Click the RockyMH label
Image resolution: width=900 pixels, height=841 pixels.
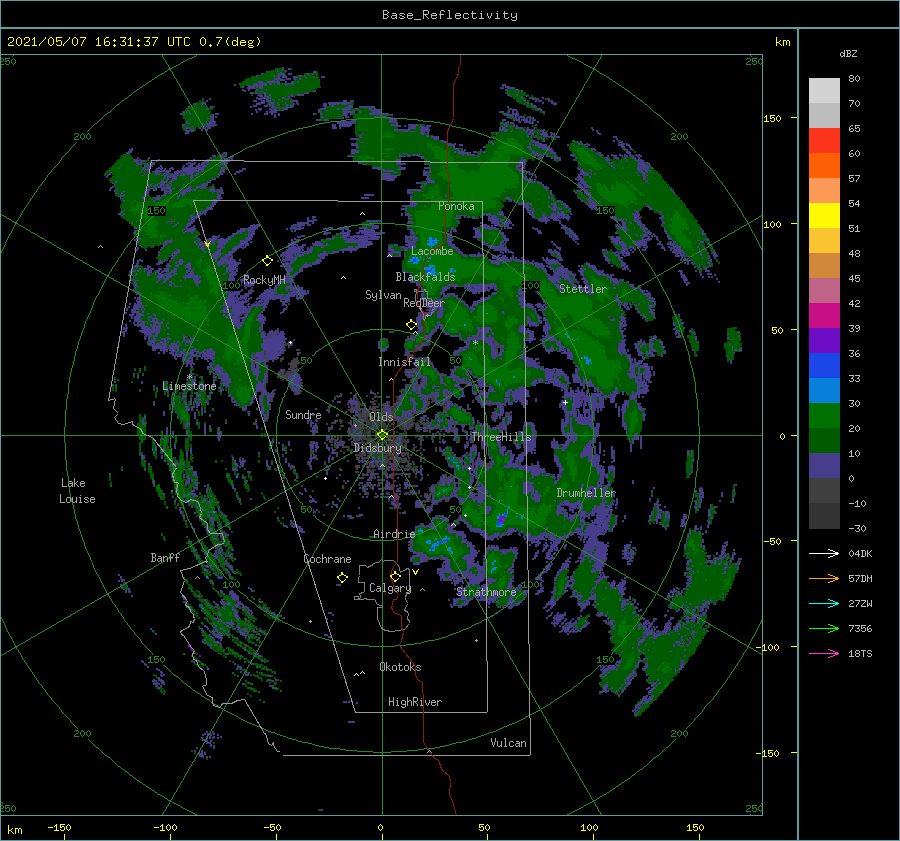point(264,280)
